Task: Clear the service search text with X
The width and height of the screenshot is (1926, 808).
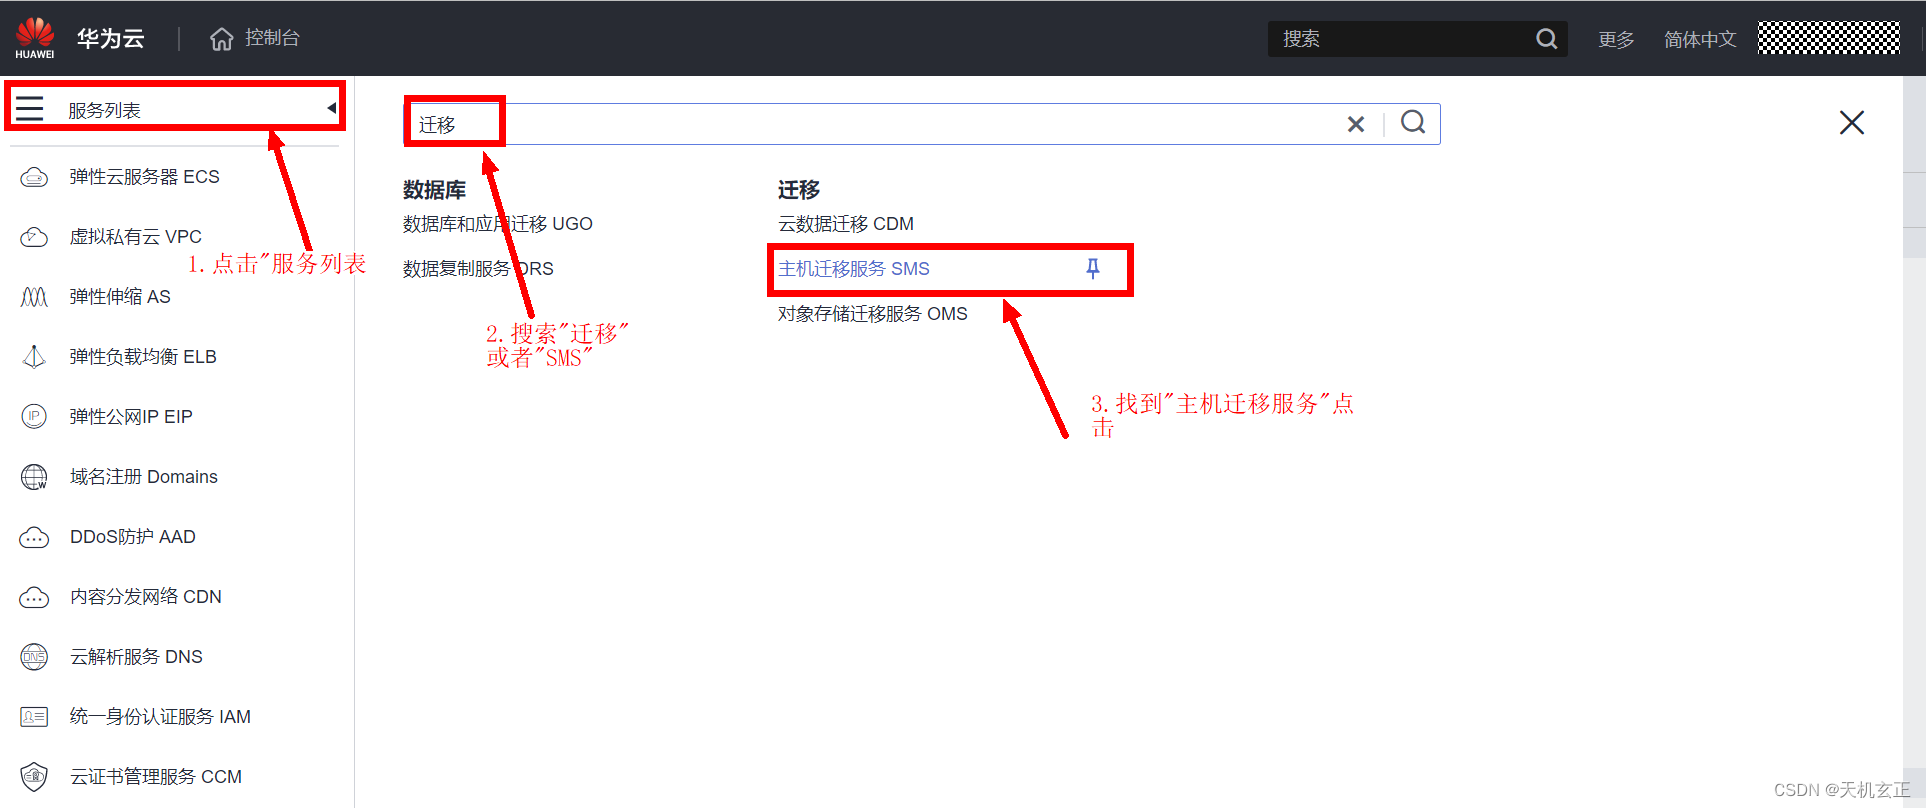Action: [1356, 124]
